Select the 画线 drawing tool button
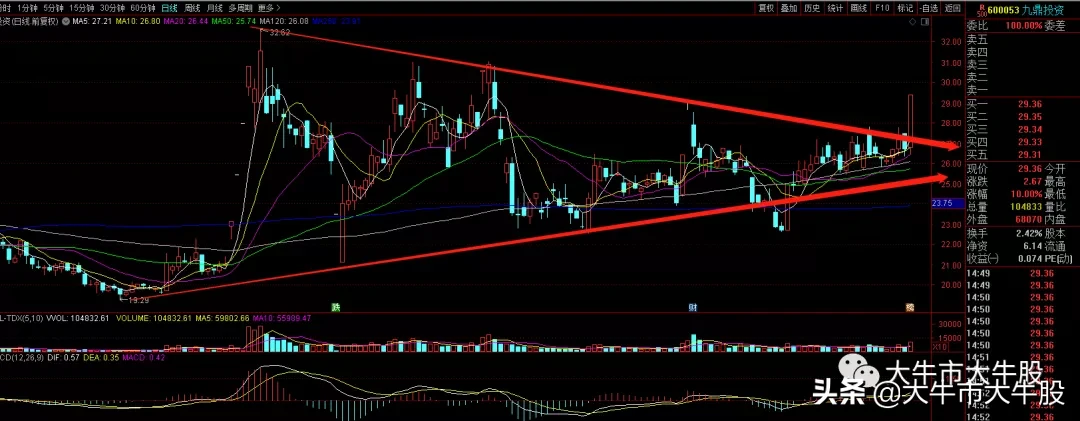 point(858,8)
